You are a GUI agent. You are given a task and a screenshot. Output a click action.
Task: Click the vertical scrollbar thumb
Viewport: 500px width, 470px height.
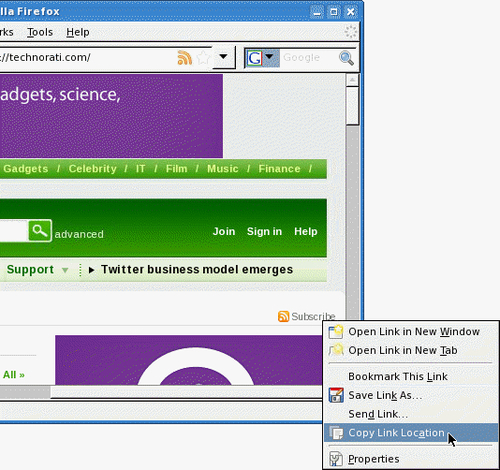tap(352, 105)
